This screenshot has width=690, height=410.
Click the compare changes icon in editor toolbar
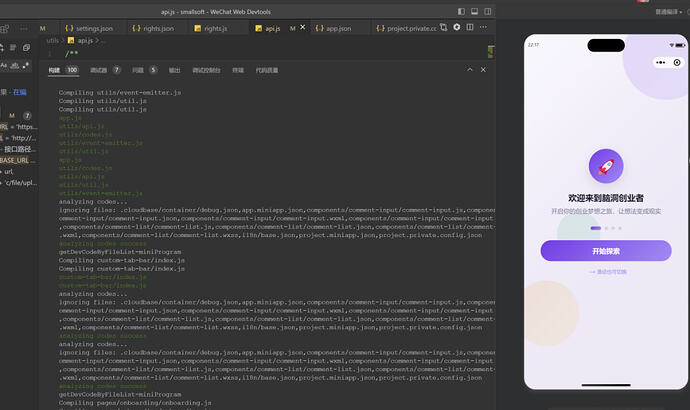444,27
